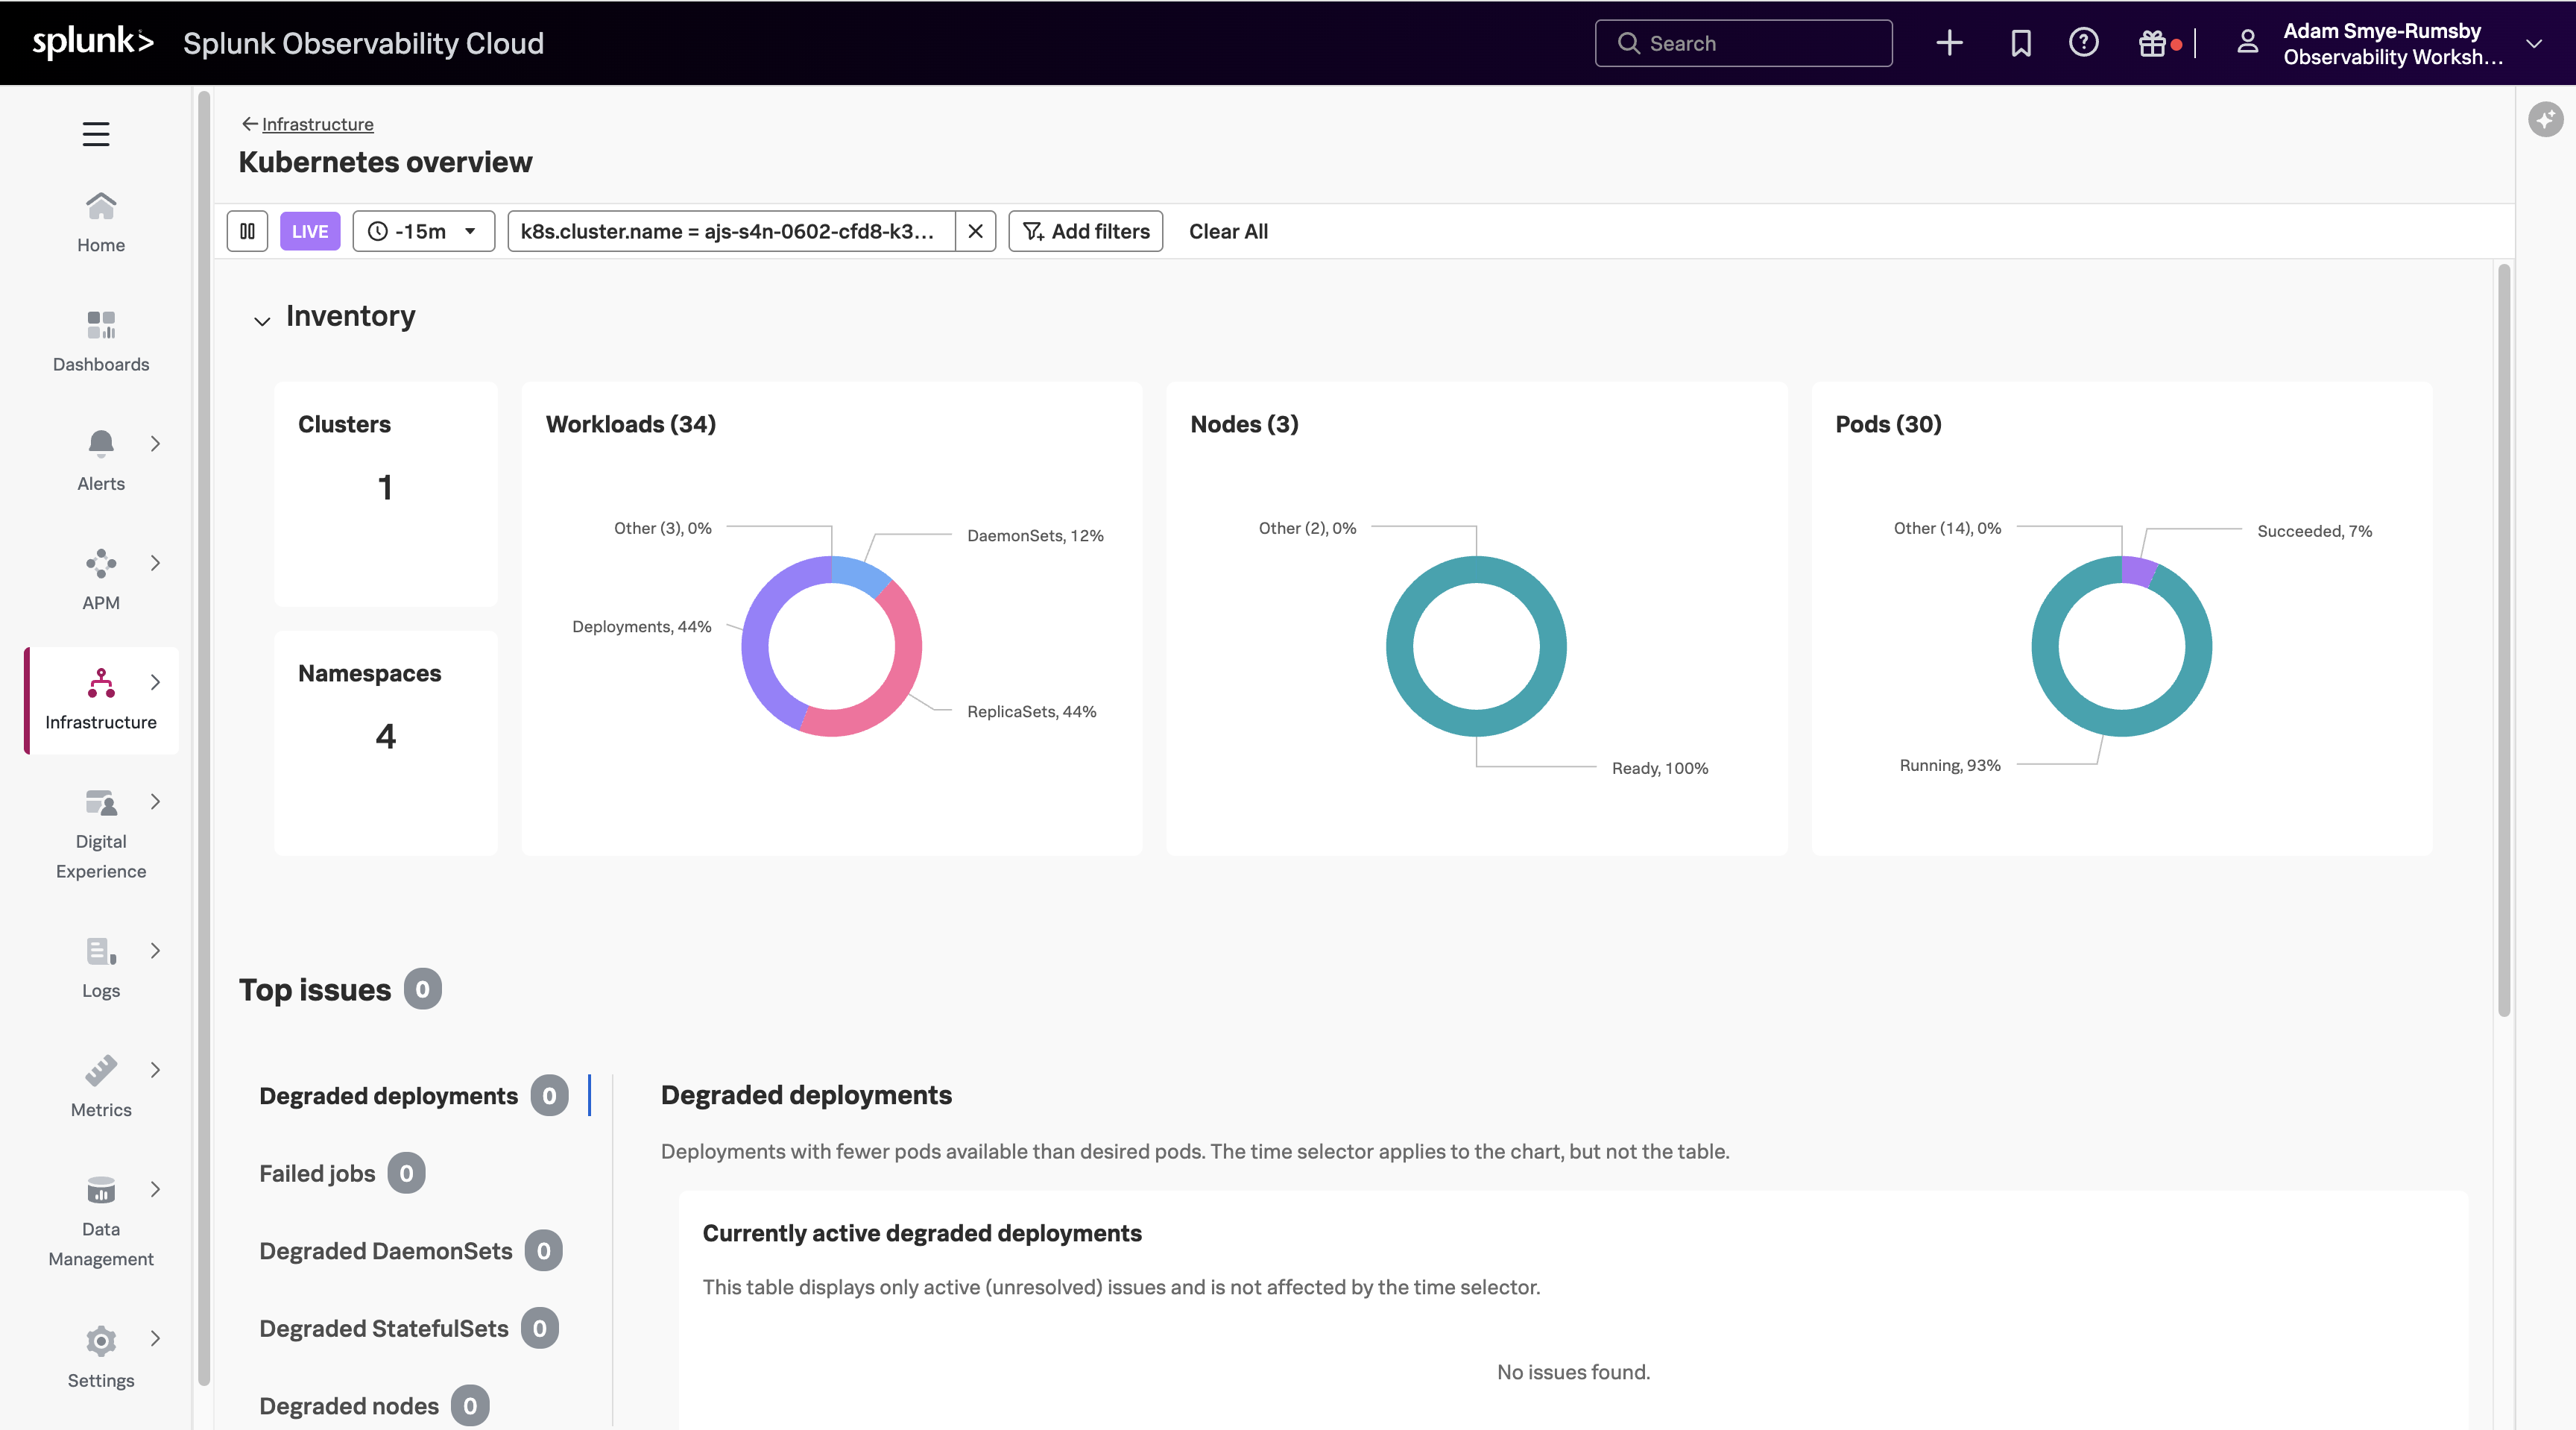Click the teal Nodes Ready donut
Screen dimensions: 2576x1430
pos(1400,647)
